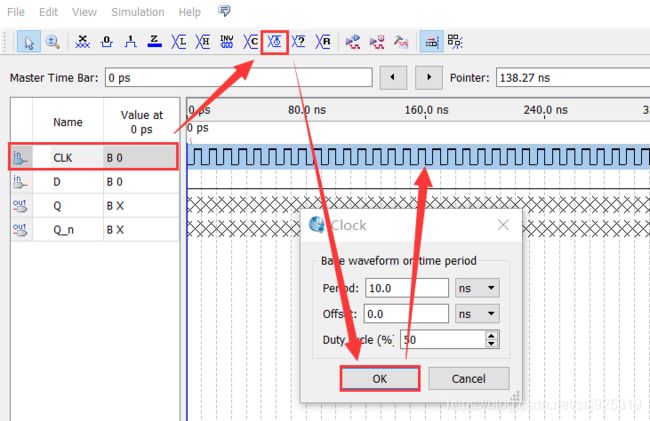The width and height of the screenshot is (650, 421).
Task: Click the Q_n output pin icon
Action: point(20,230)
